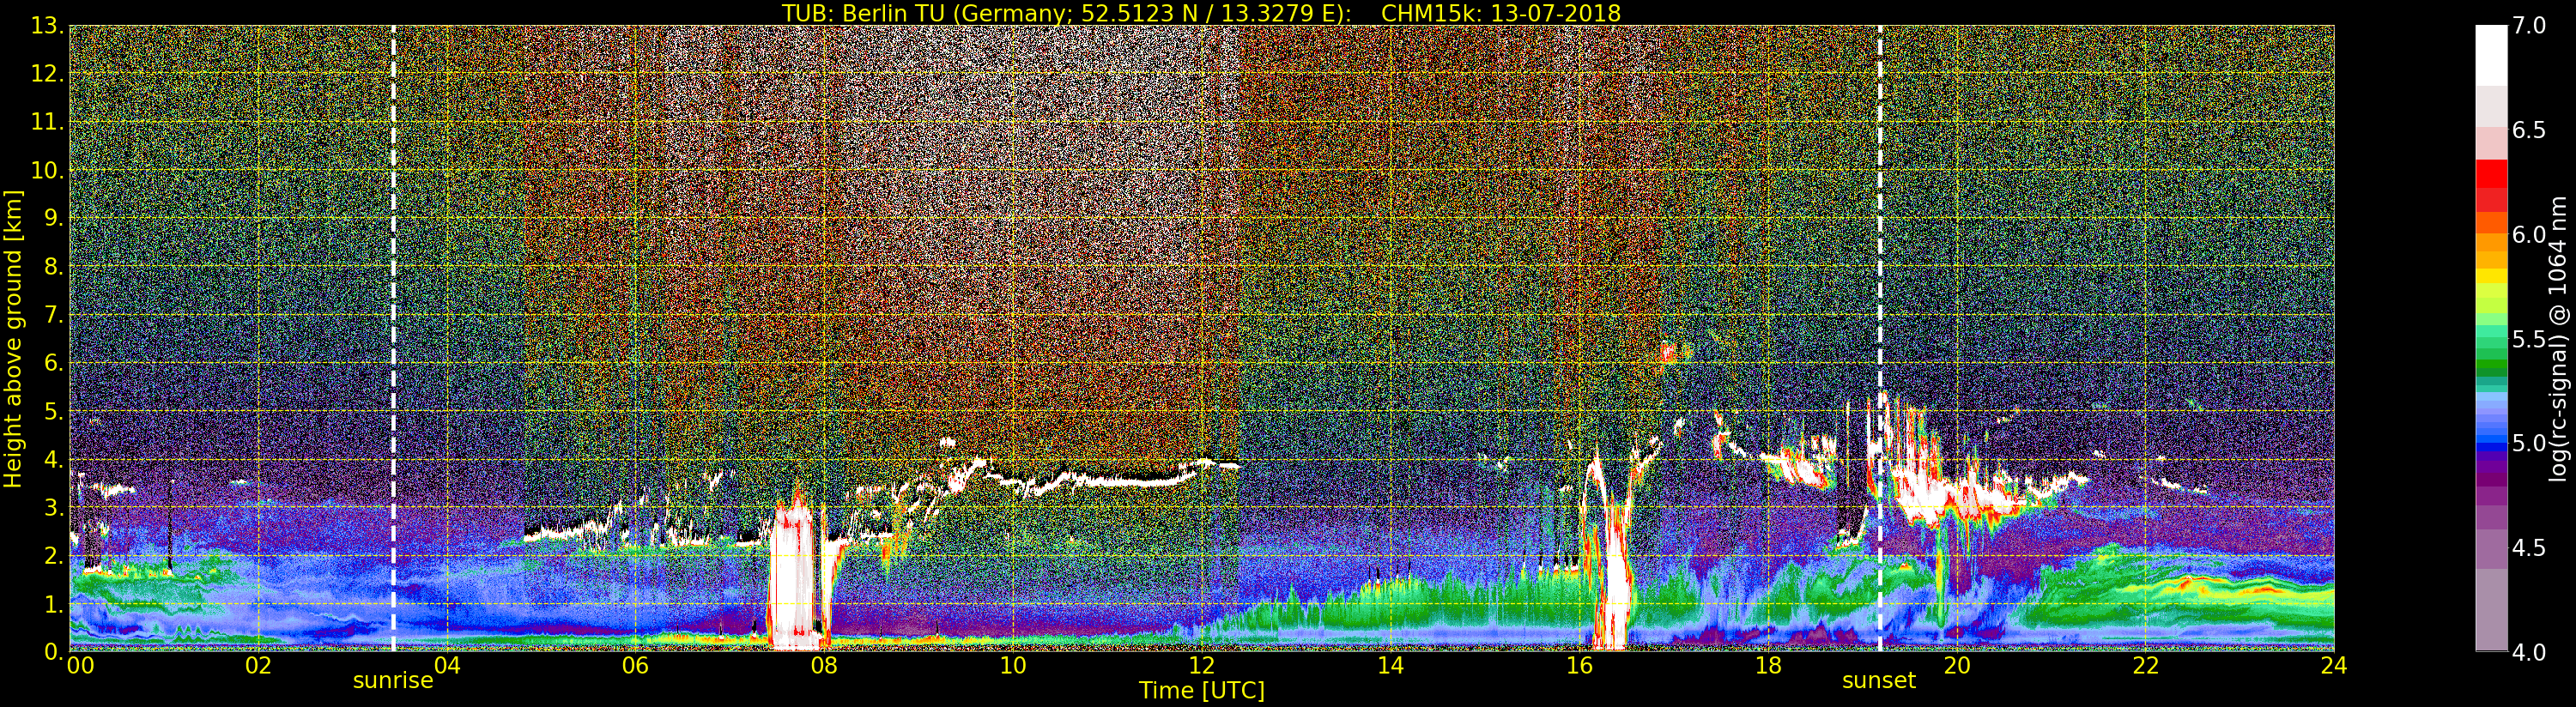Click the time axis tick '12'
The width and height of the screenshot is (2576, 707).
pyautogui.click(x=1201, y=666)
